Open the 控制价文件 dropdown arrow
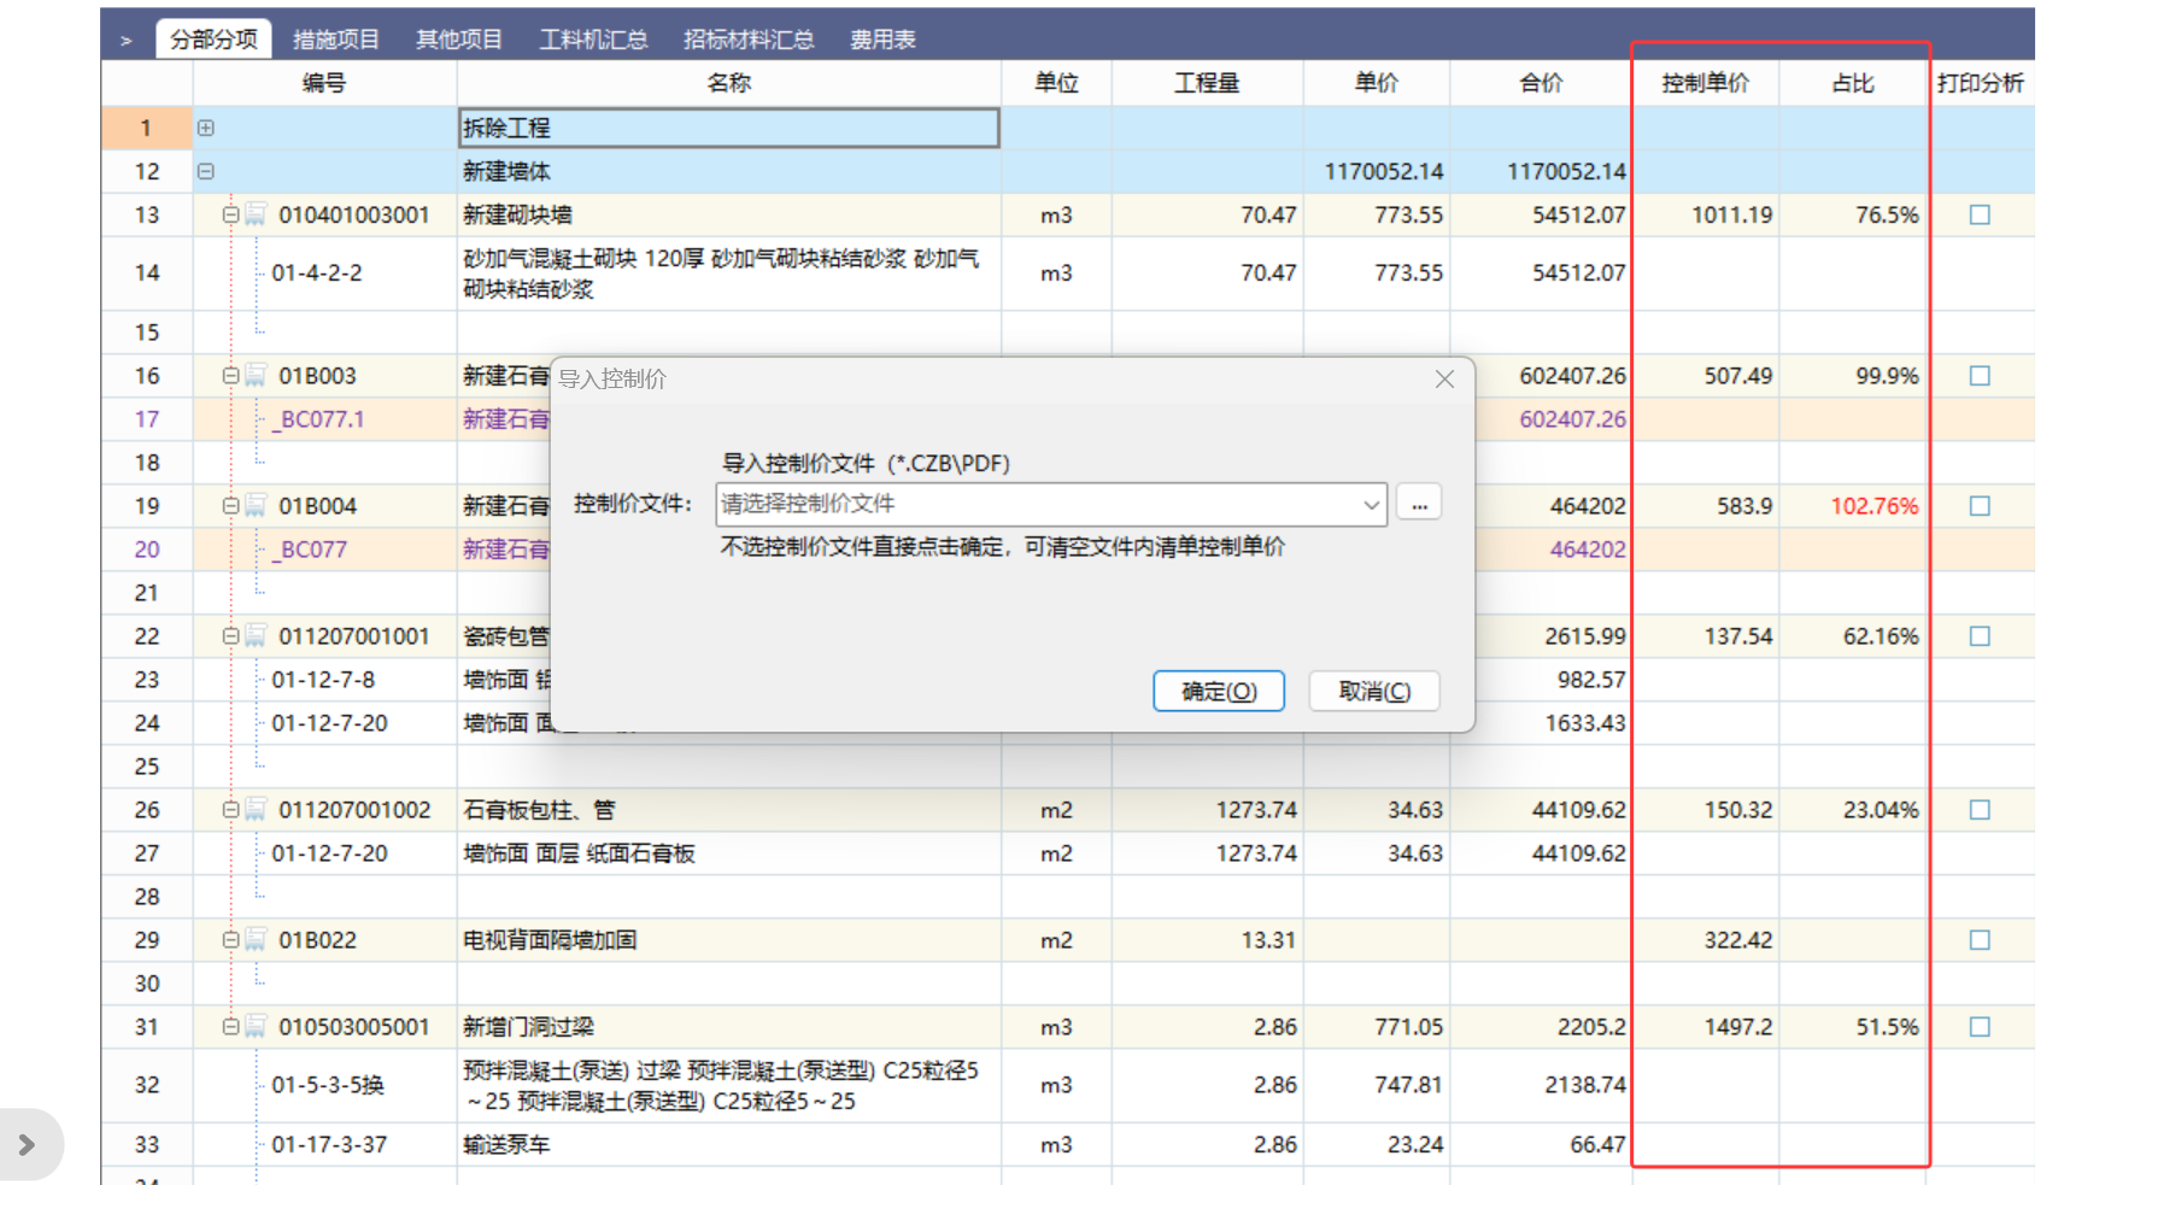 click(1371, 505)
